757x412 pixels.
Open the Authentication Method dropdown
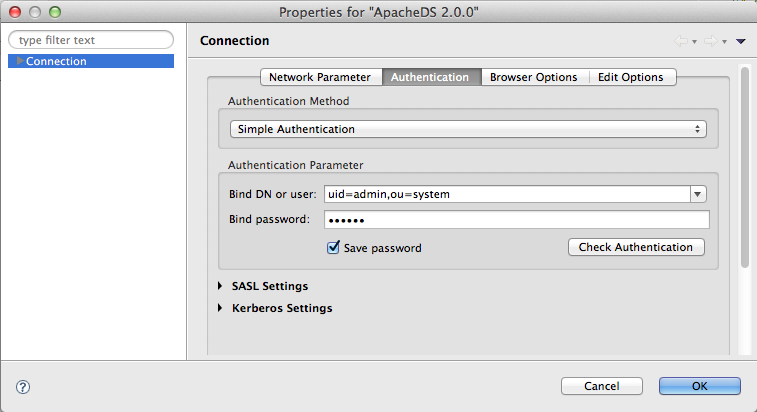point(467,129)
